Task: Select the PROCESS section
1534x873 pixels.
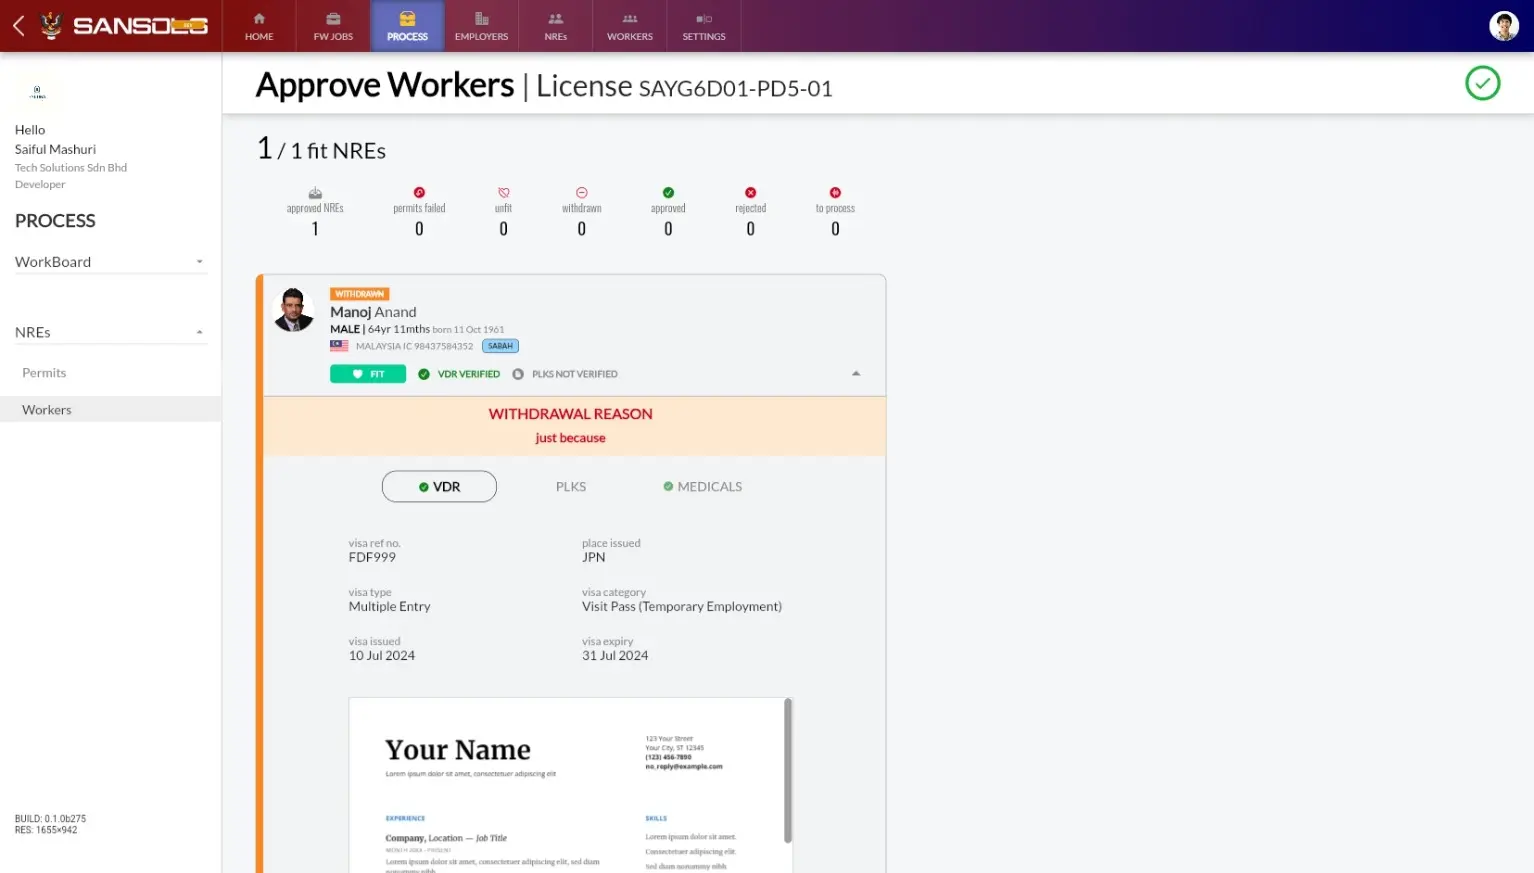Action: click(407, 26)
